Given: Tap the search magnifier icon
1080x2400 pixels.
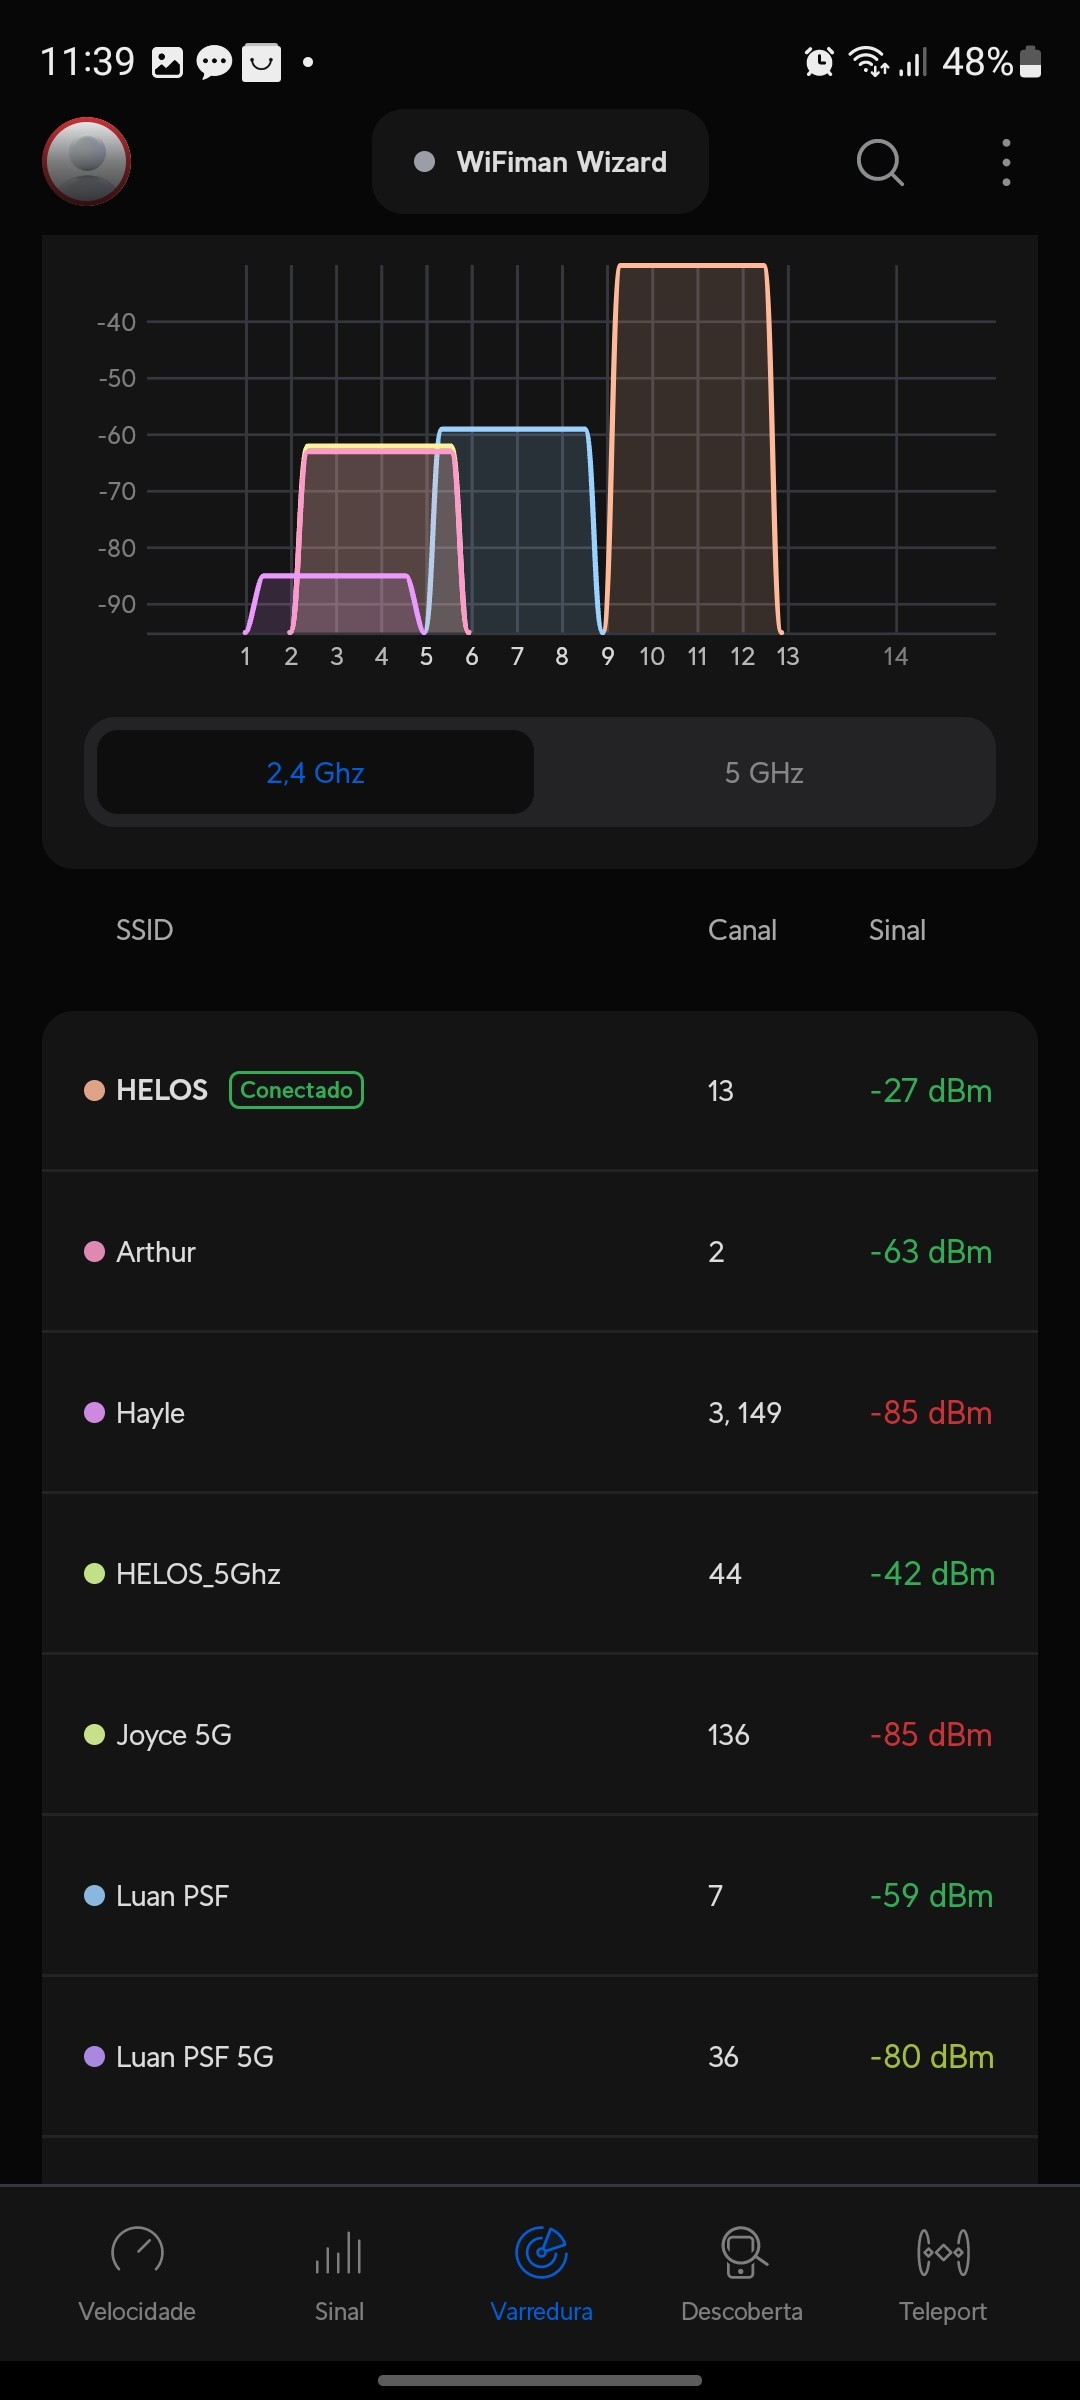Looking at the screenshot, I should coord(880,162).
